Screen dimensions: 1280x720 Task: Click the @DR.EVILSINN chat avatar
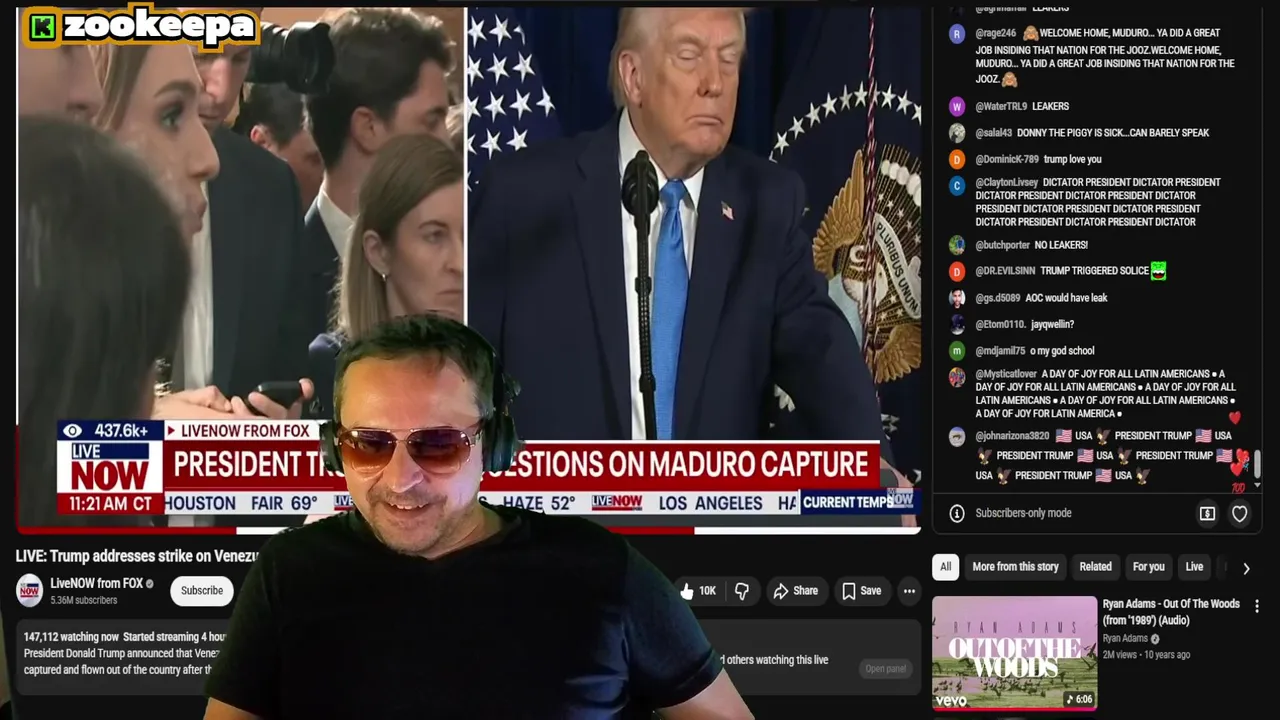(957, 271)
